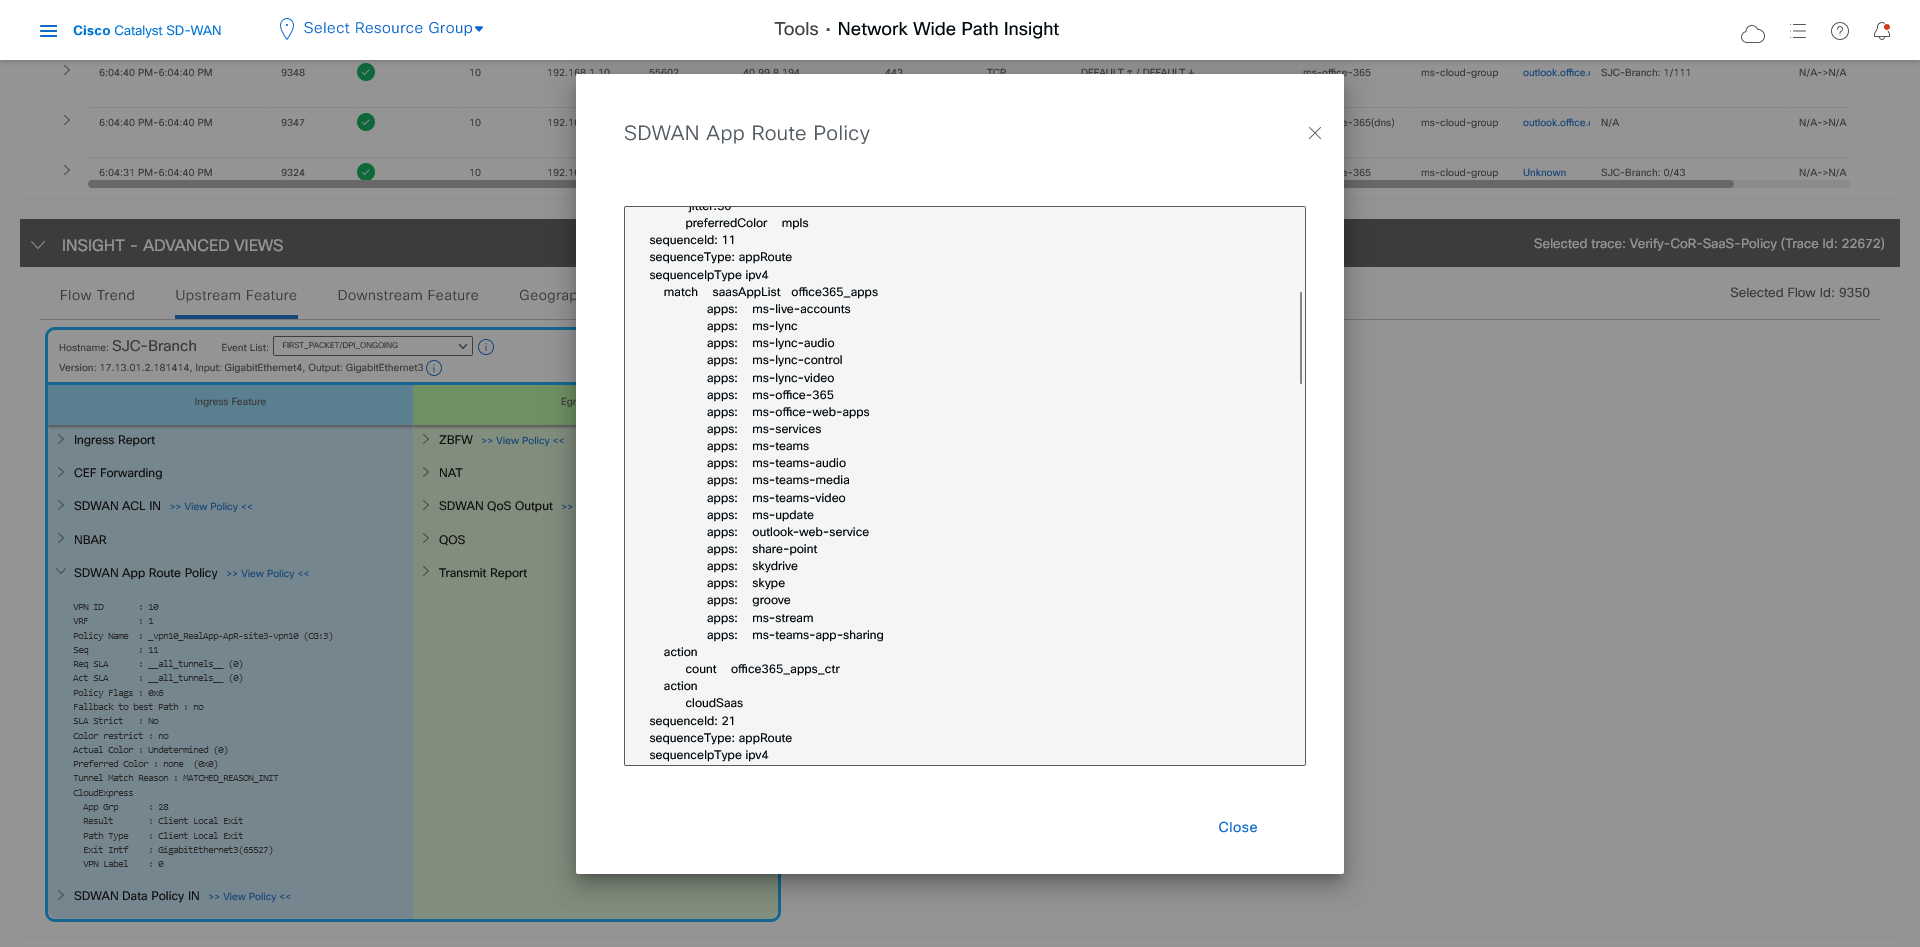Screen dimensions: 1920x947
Task: Expand the Transmit Report row
Action: (426, 572)
